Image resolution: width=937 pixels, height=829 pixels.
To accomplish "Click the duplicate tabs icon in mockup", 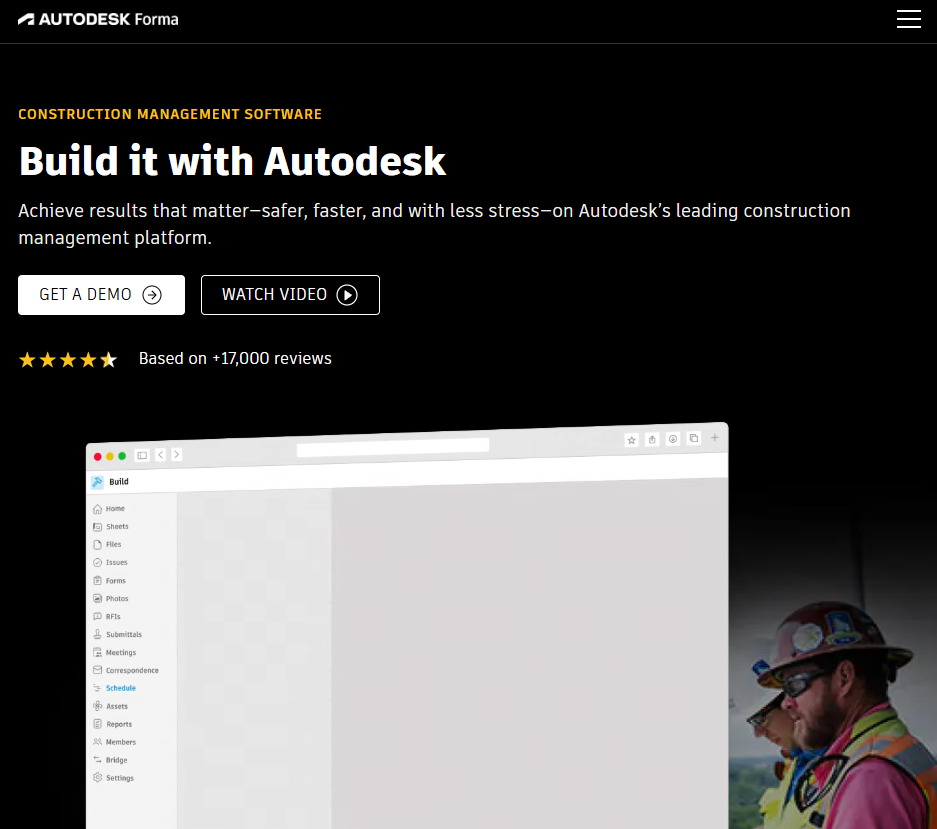I will click(x=694, y=438).
